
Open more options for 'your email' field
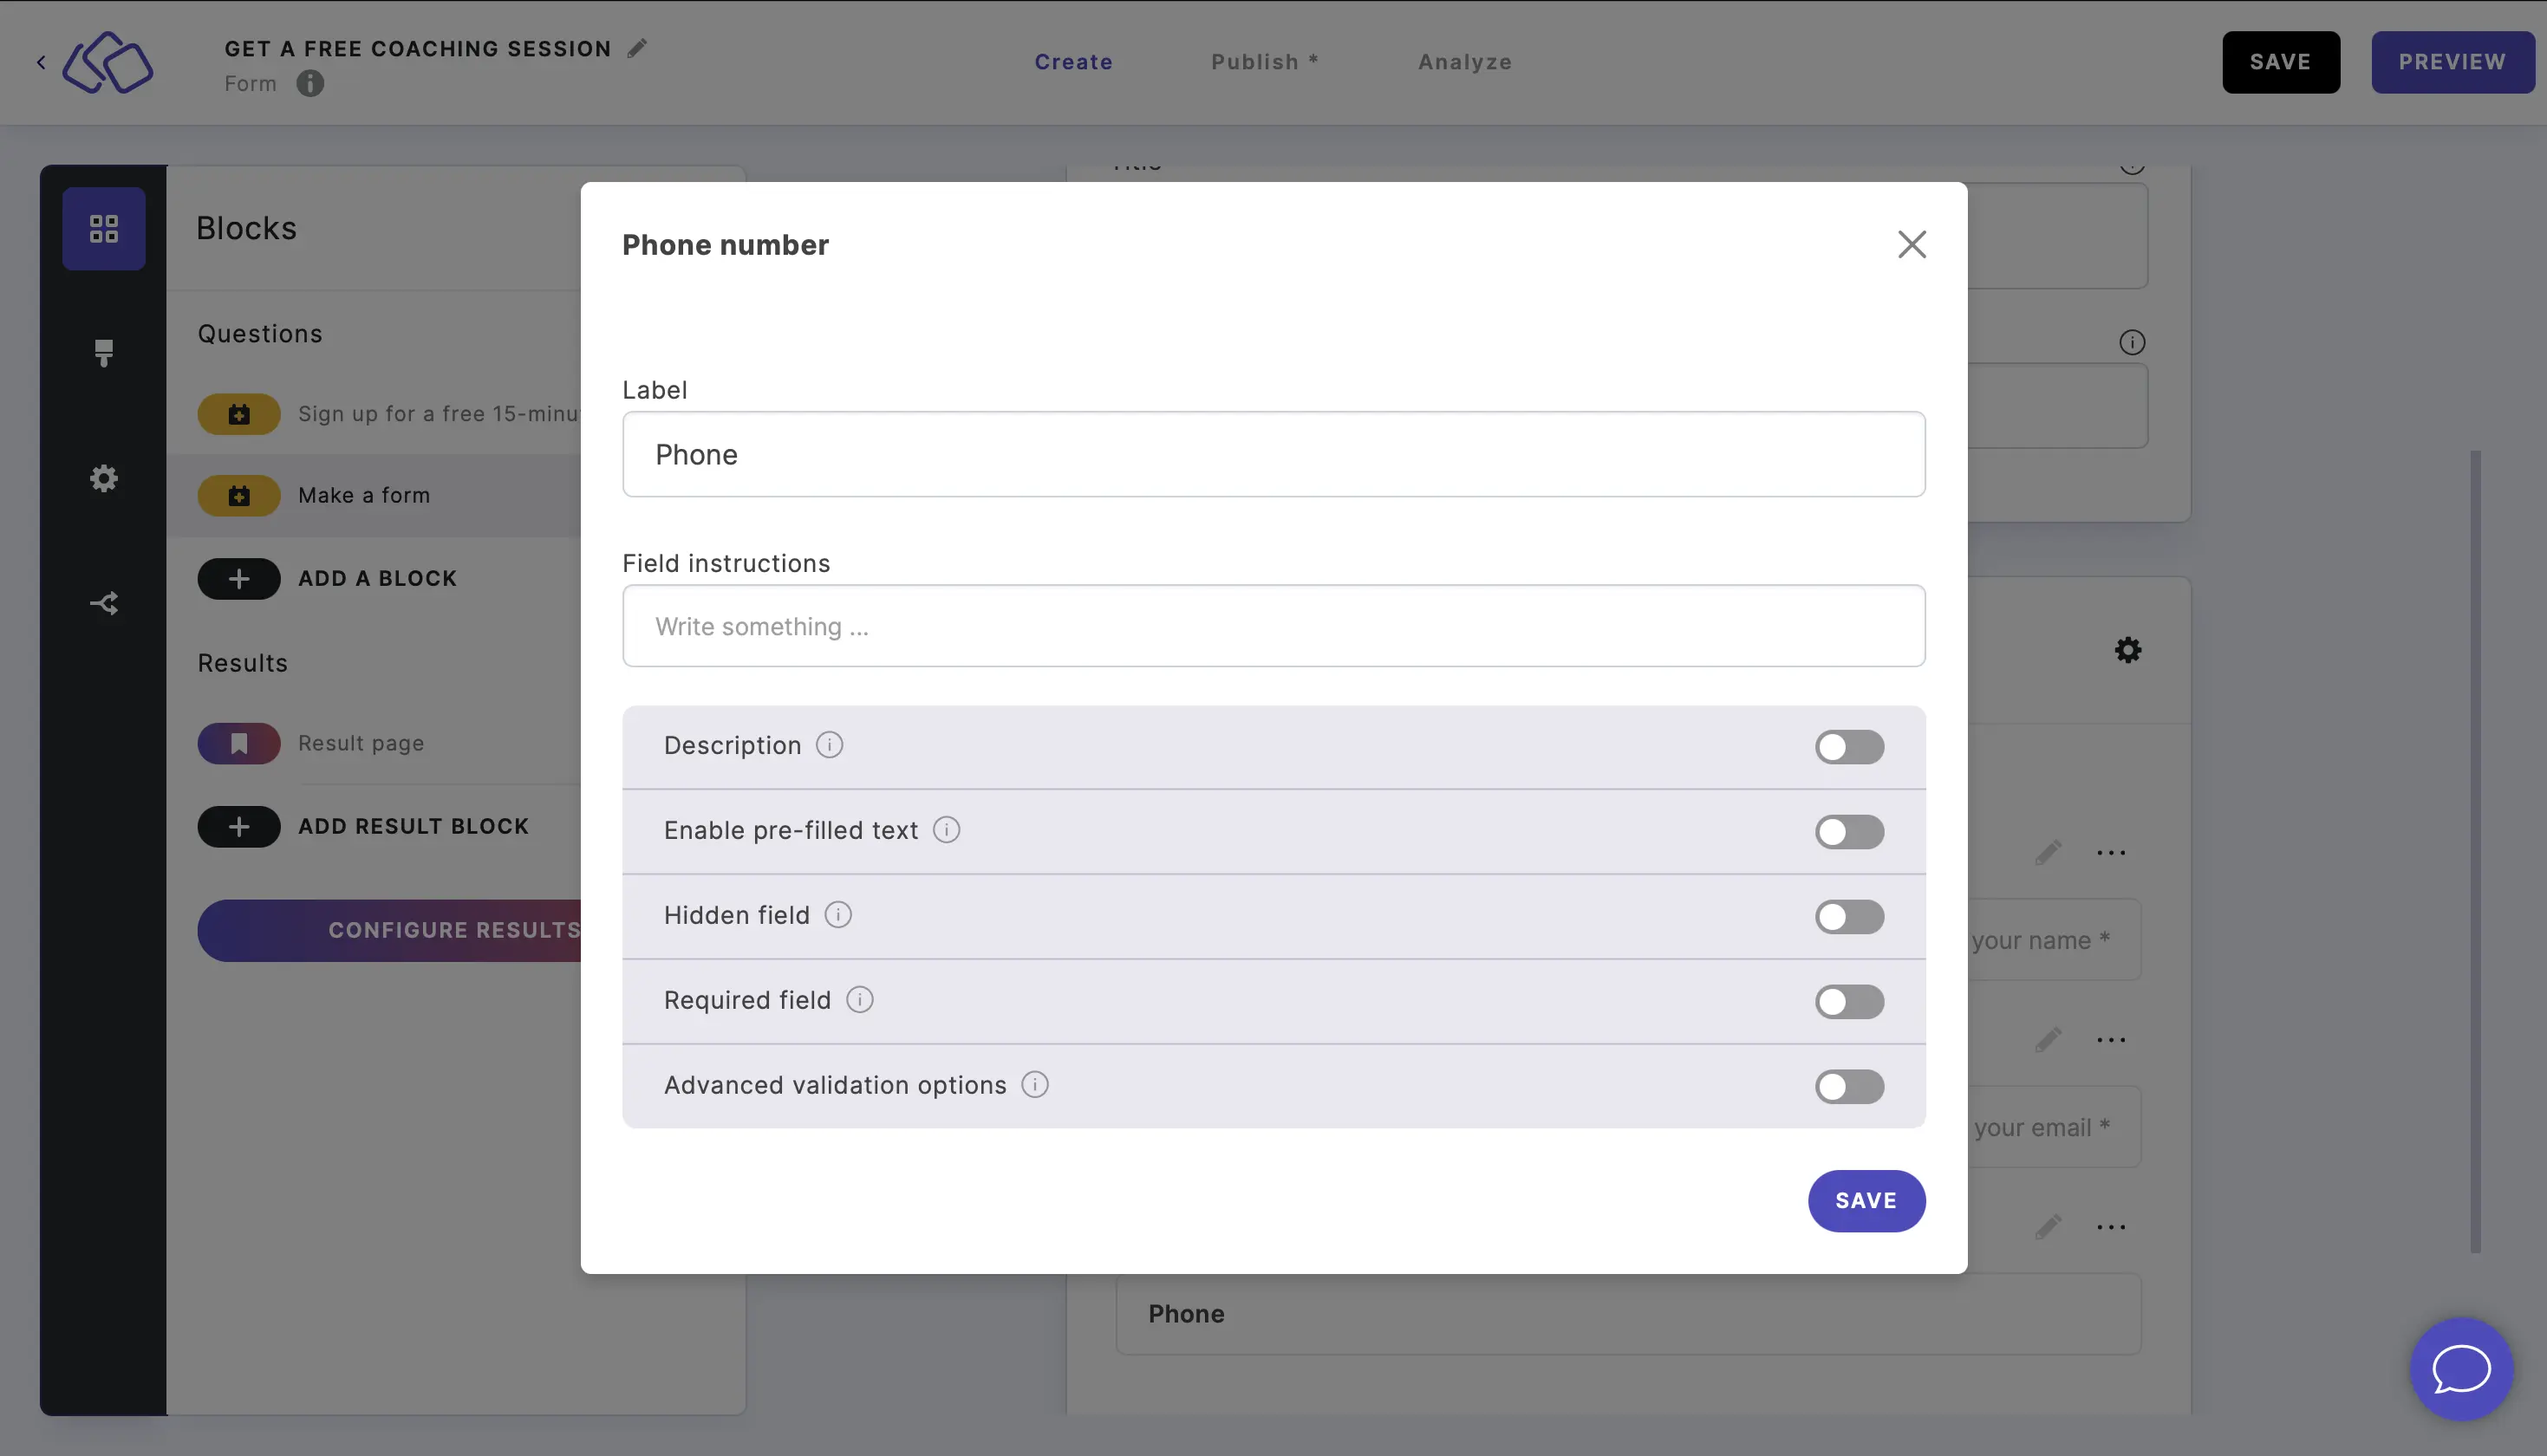click(x=2111, y=1040)
